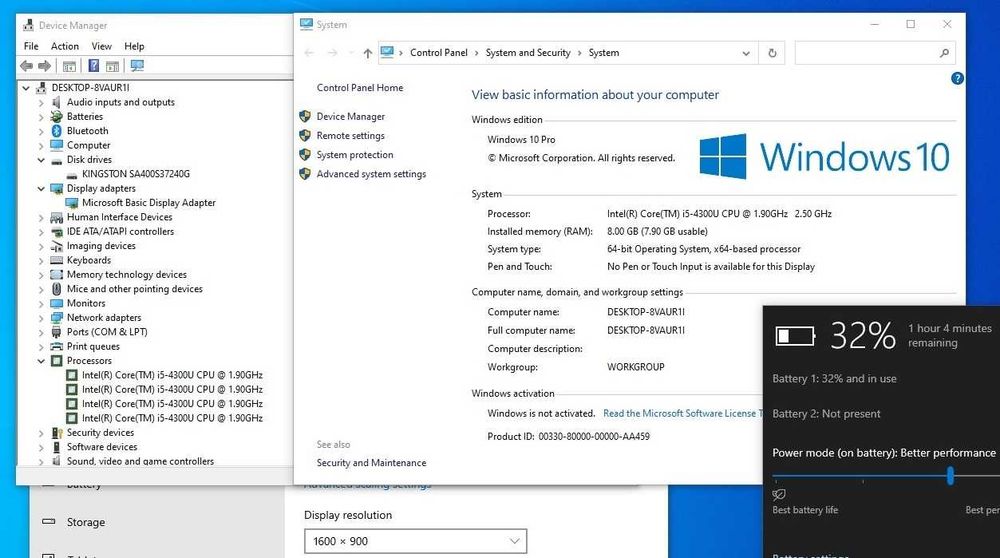Click Read the Microsoft Software License link

(682, 413)
